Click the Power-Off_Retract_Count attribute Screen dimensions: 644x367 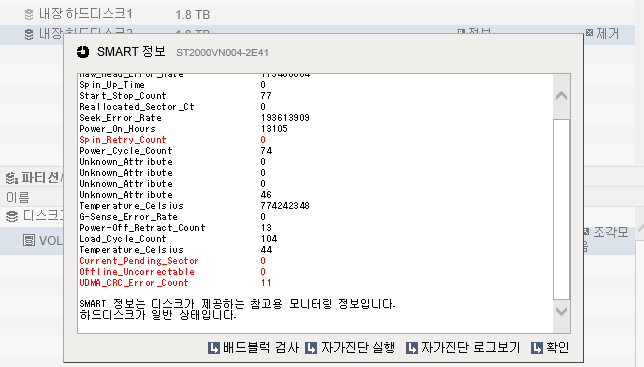pos(142,228)
